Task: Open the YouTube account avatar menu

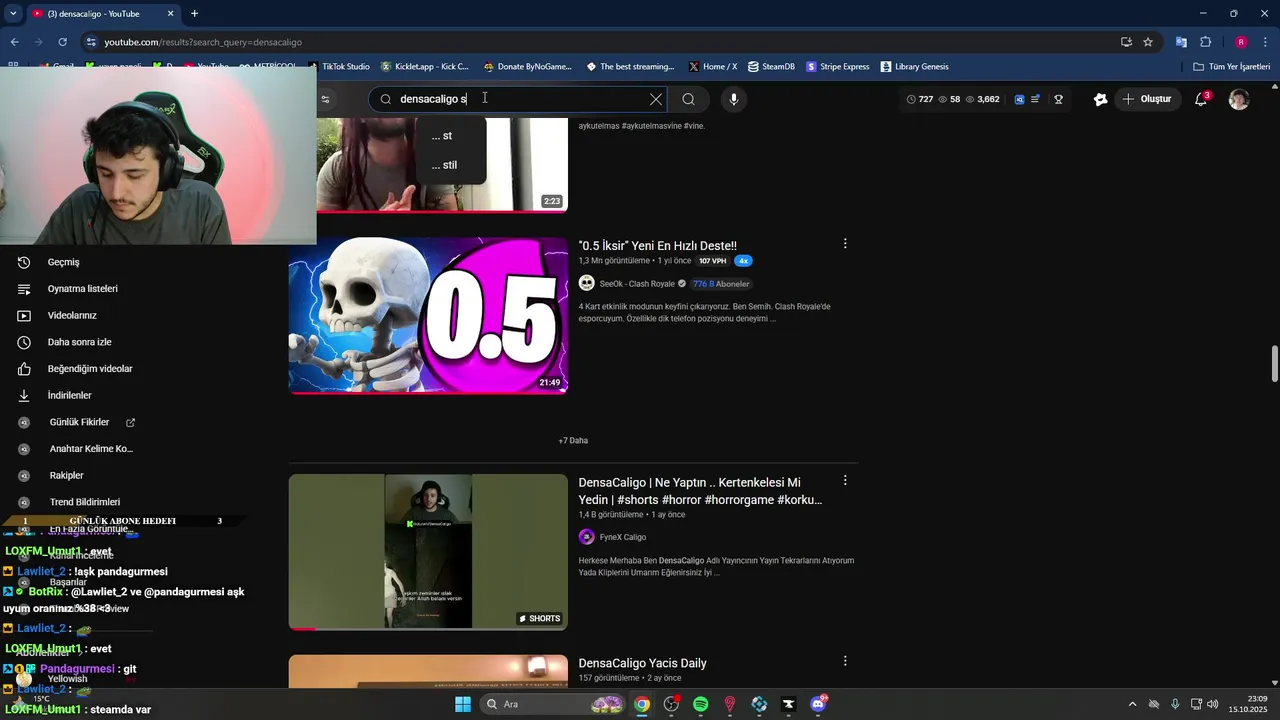Action: (x=1239, y=99)
